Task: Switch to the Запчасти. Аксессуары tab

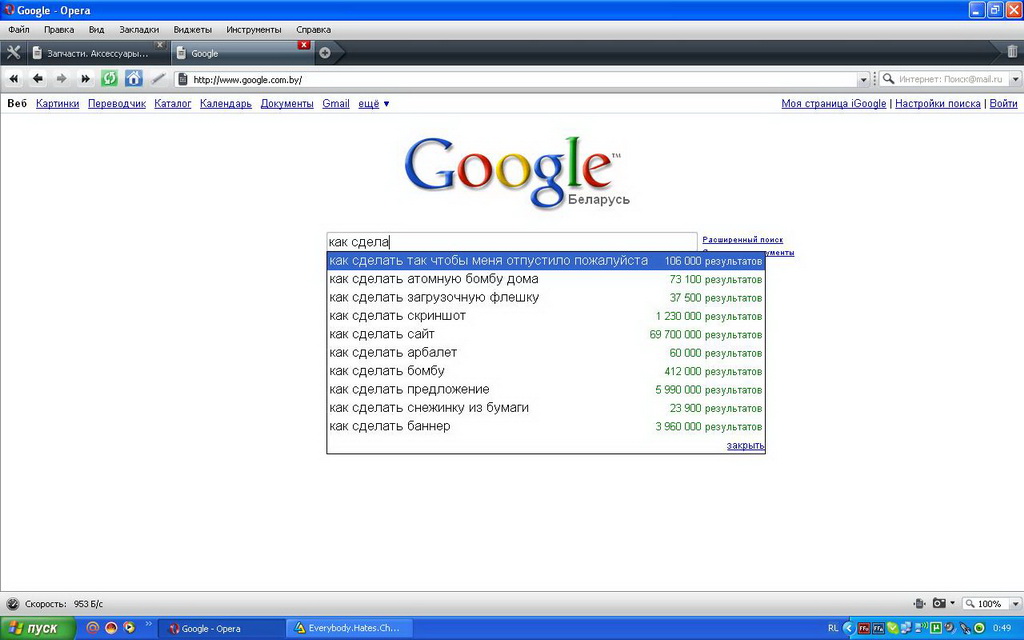Action: (x=97, y=53)
